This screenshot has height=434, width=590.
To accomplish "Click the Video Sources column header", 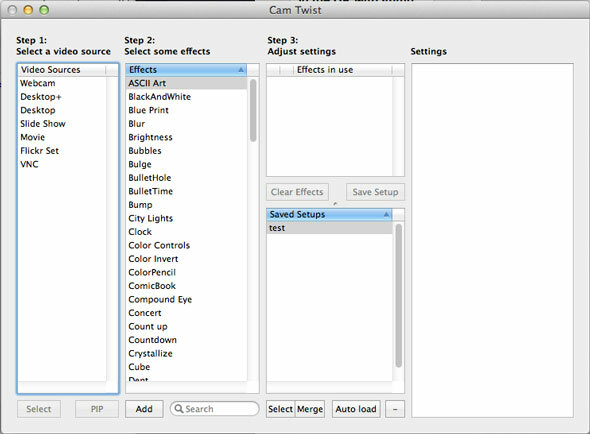I will coord(62,70).
